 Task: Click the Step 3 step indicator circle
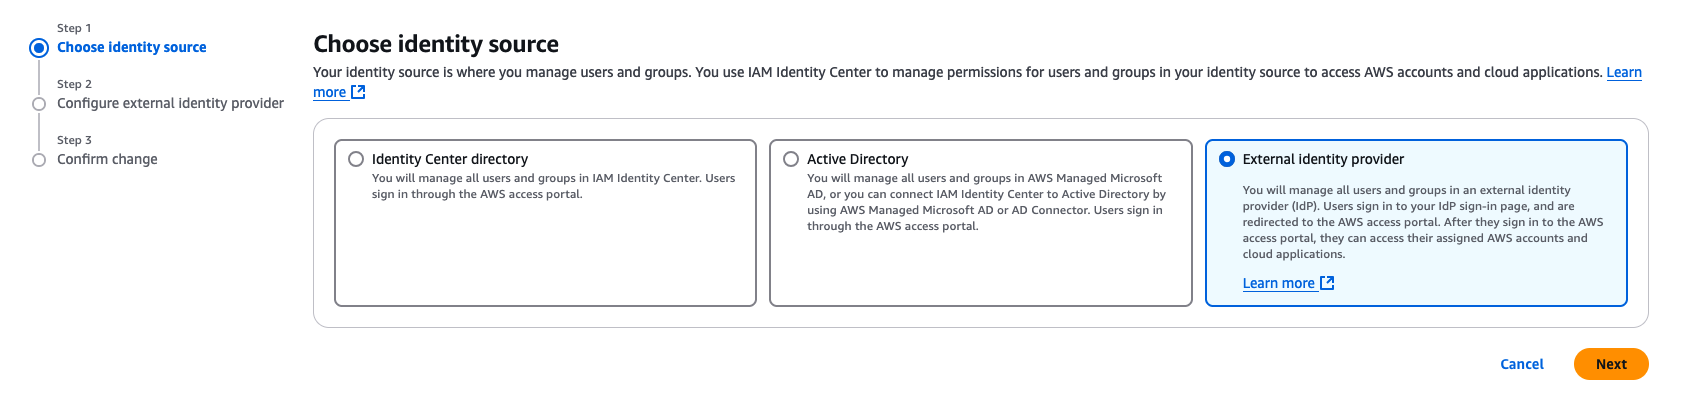39,160
